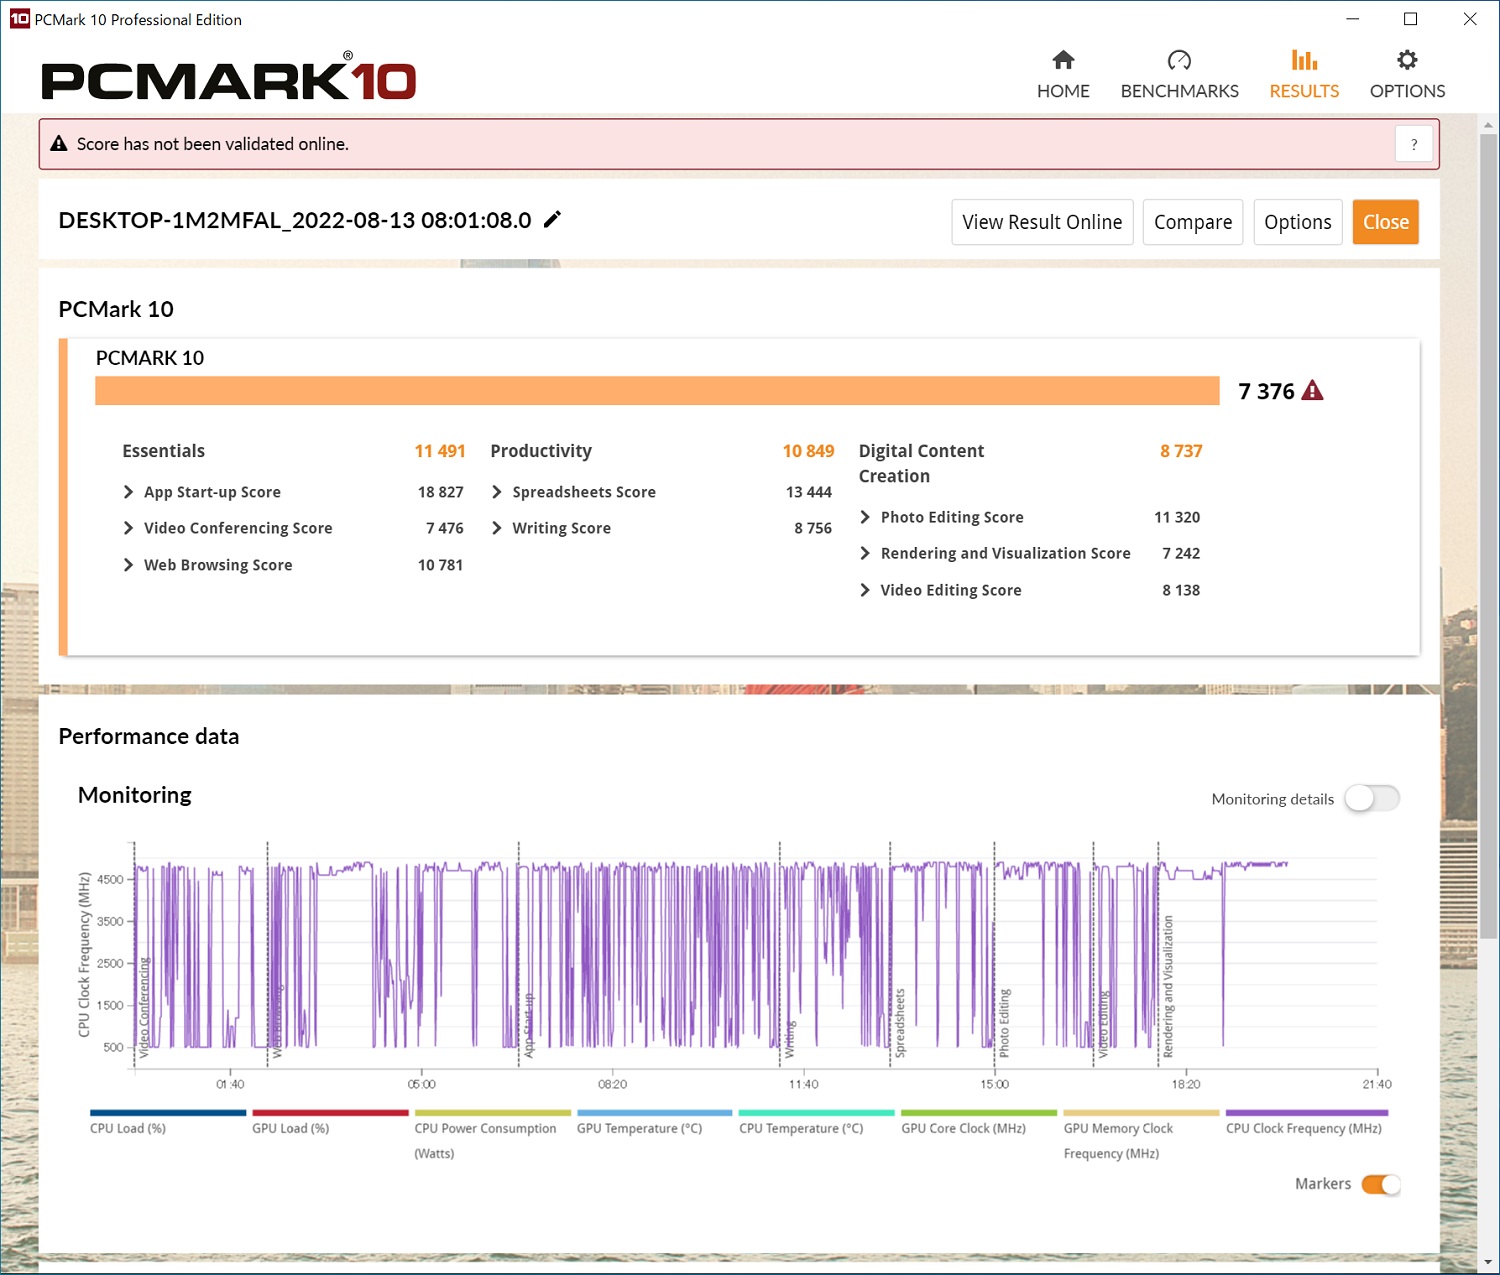
Task: Click the question mark help button
Action: point(1414,144)
